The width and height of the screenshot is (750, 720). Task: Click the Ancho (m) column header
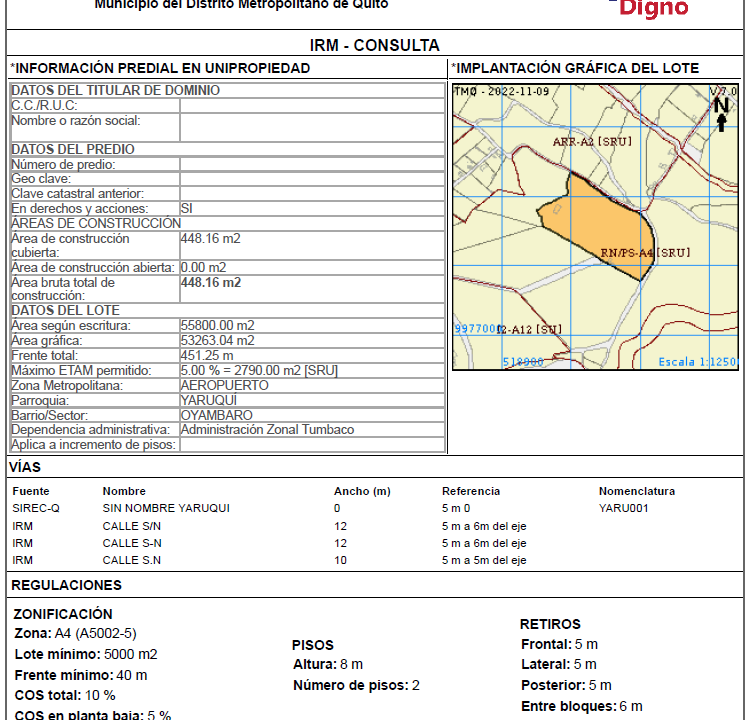pyautogui.click(x=362, y=491)
